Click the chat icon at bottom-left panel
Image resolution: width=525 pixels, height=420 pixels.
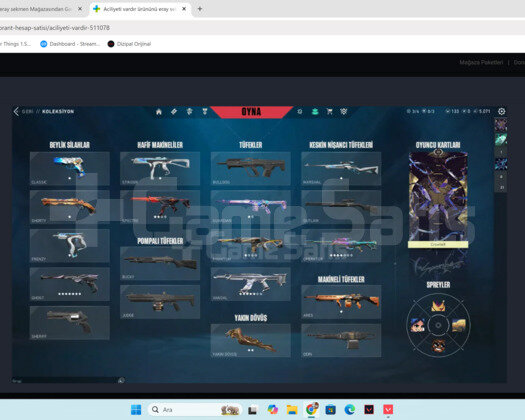[121, 380]
